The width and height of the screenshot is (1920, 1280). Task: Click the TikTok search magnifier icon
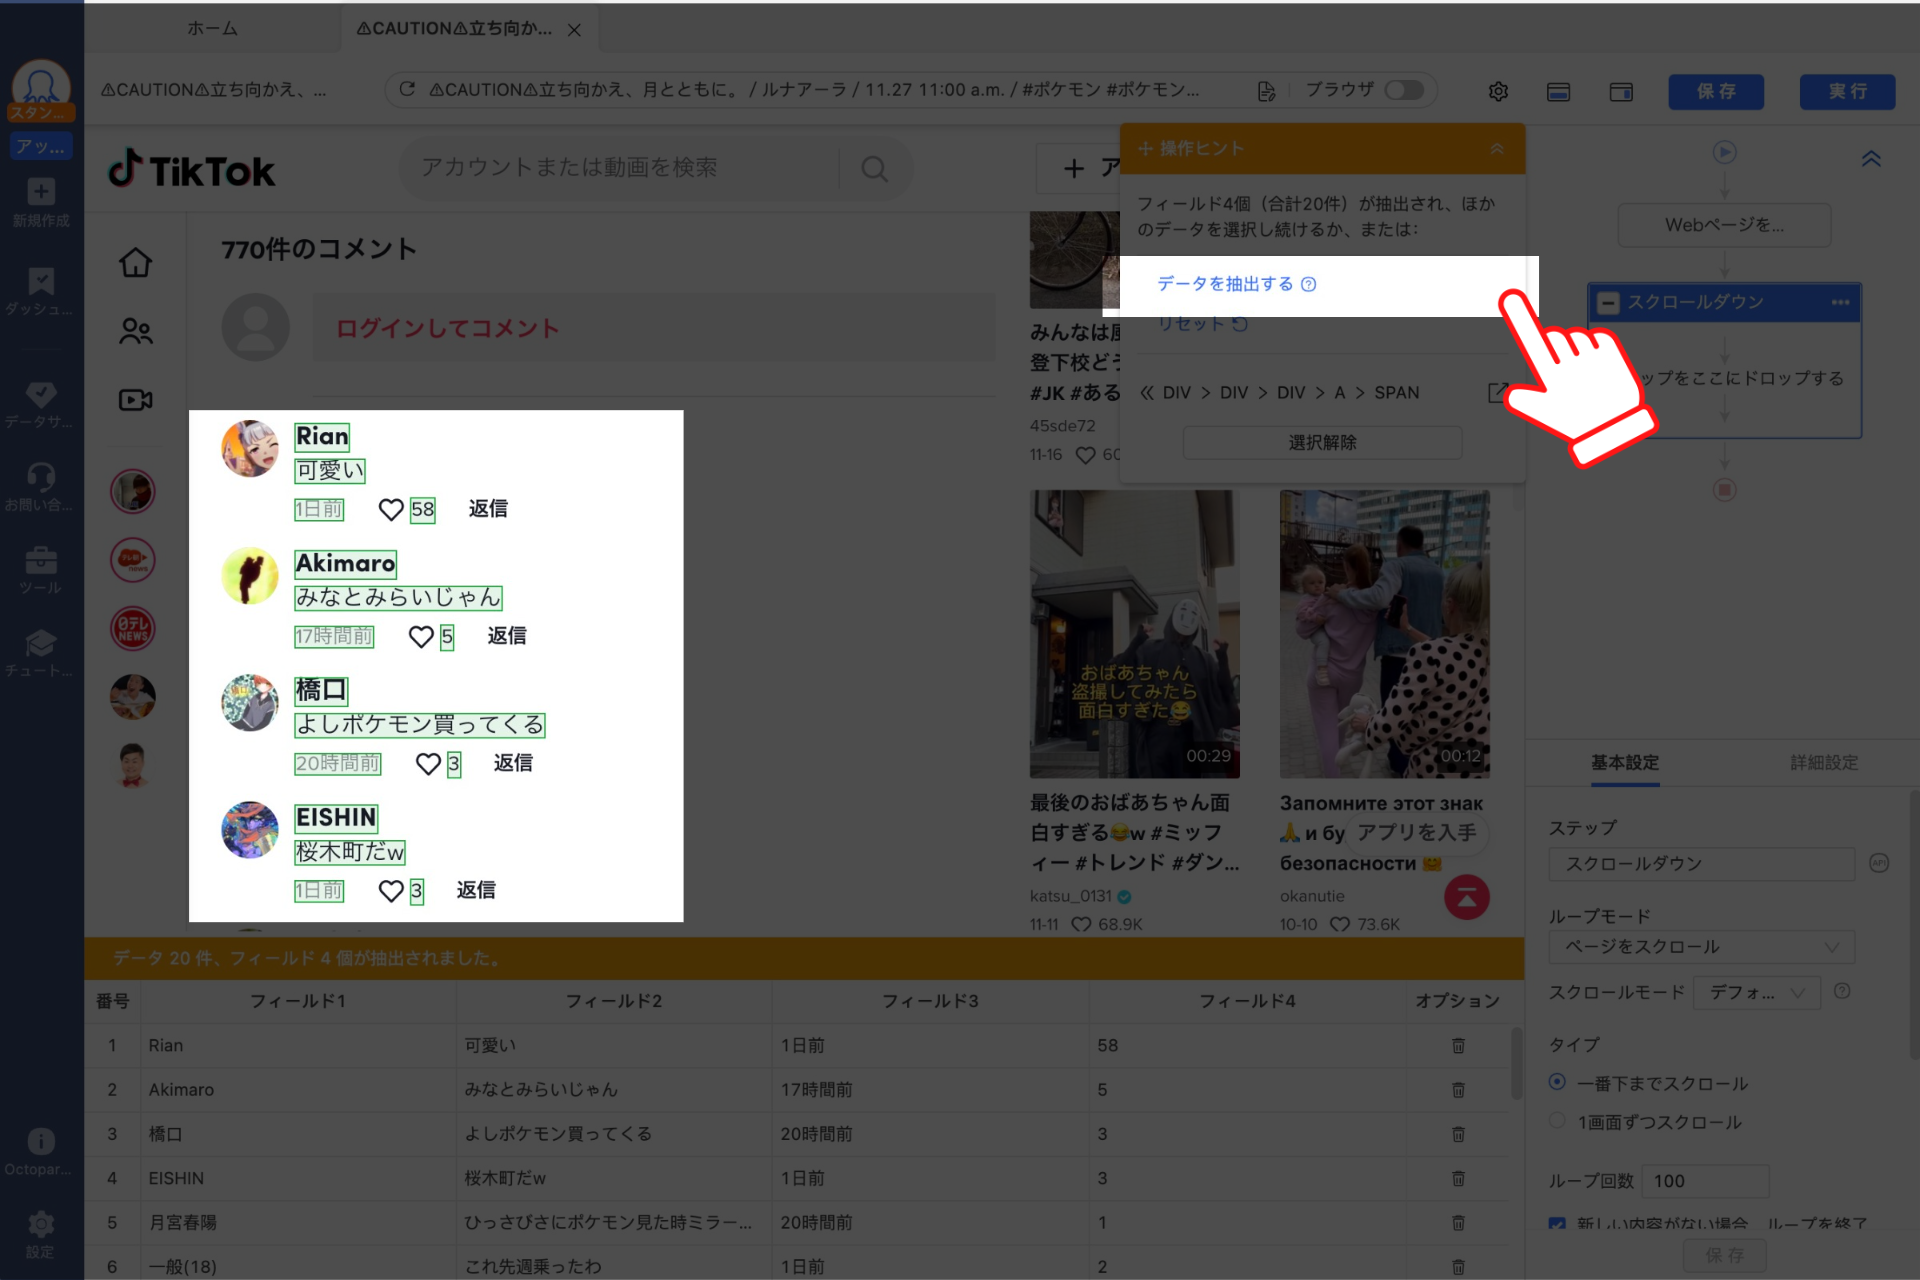pos(875,169)
